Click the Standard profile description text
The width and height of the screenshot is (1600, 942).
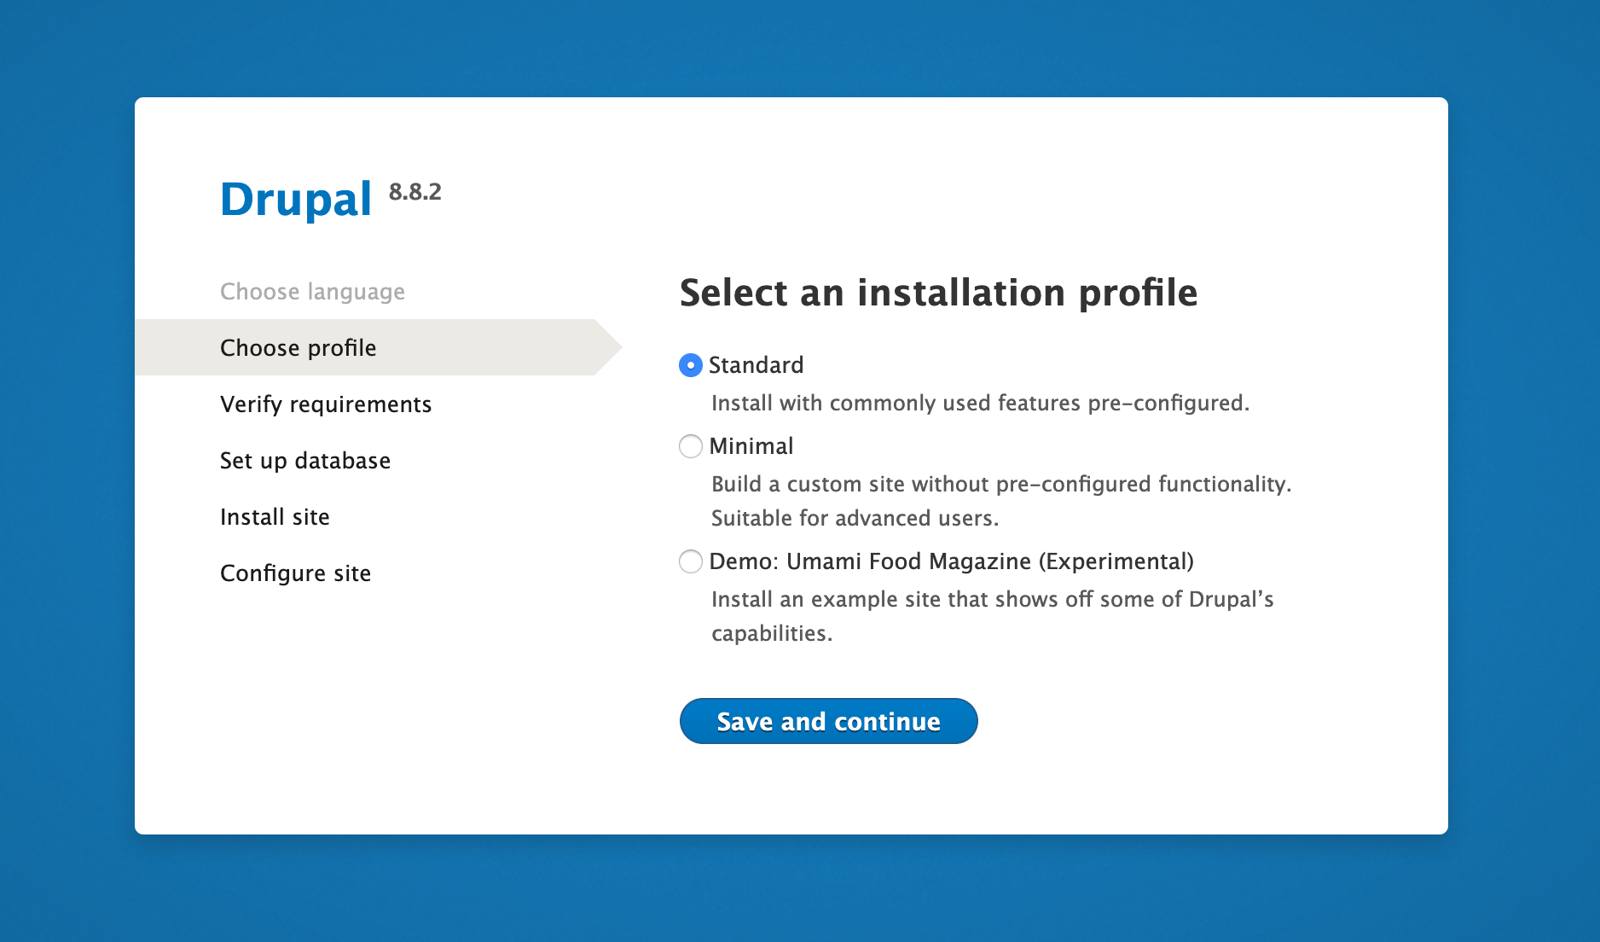tap(980, 404)
